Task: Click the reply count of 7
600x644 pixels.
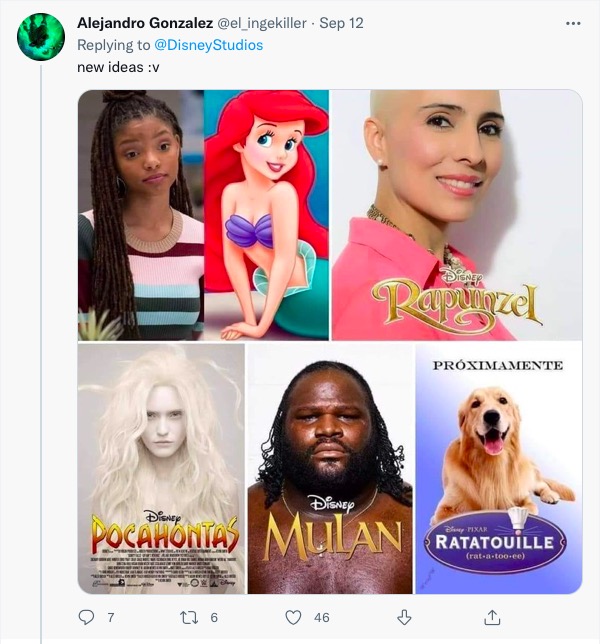Action: point(110,618)
